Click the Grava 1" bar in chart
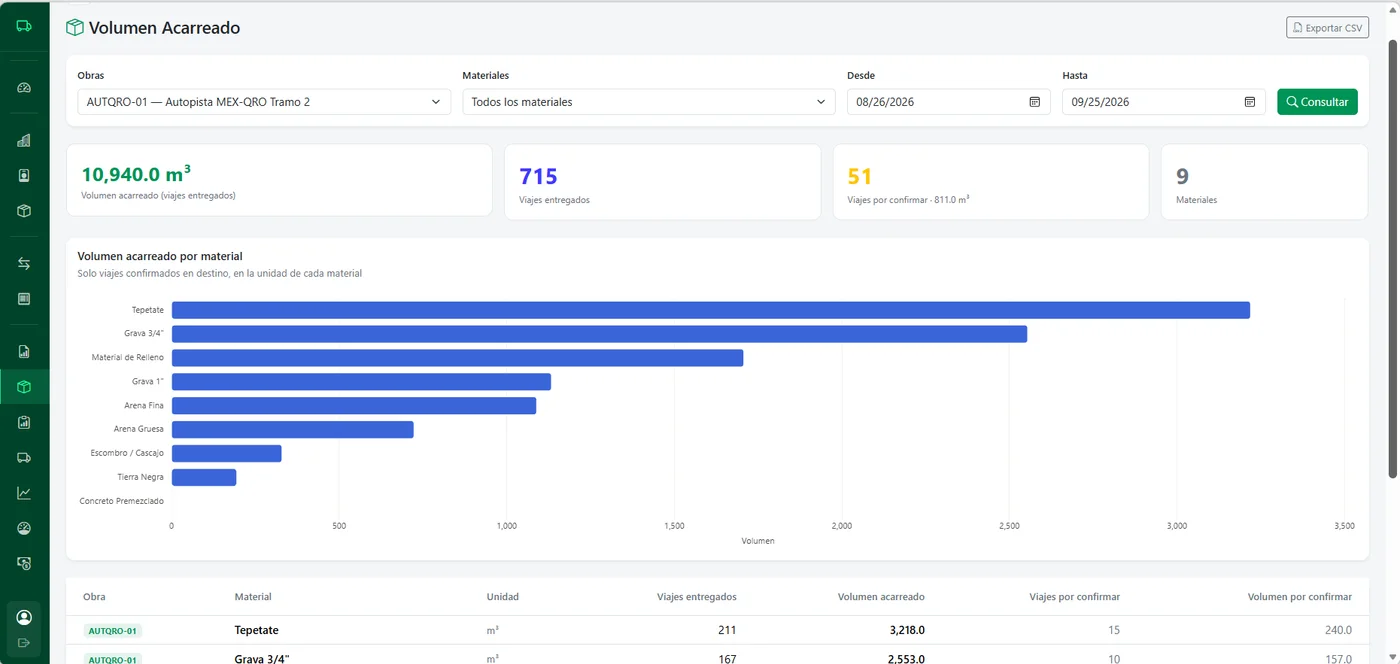The image size is (1400, 664). [x=361, y=382]
